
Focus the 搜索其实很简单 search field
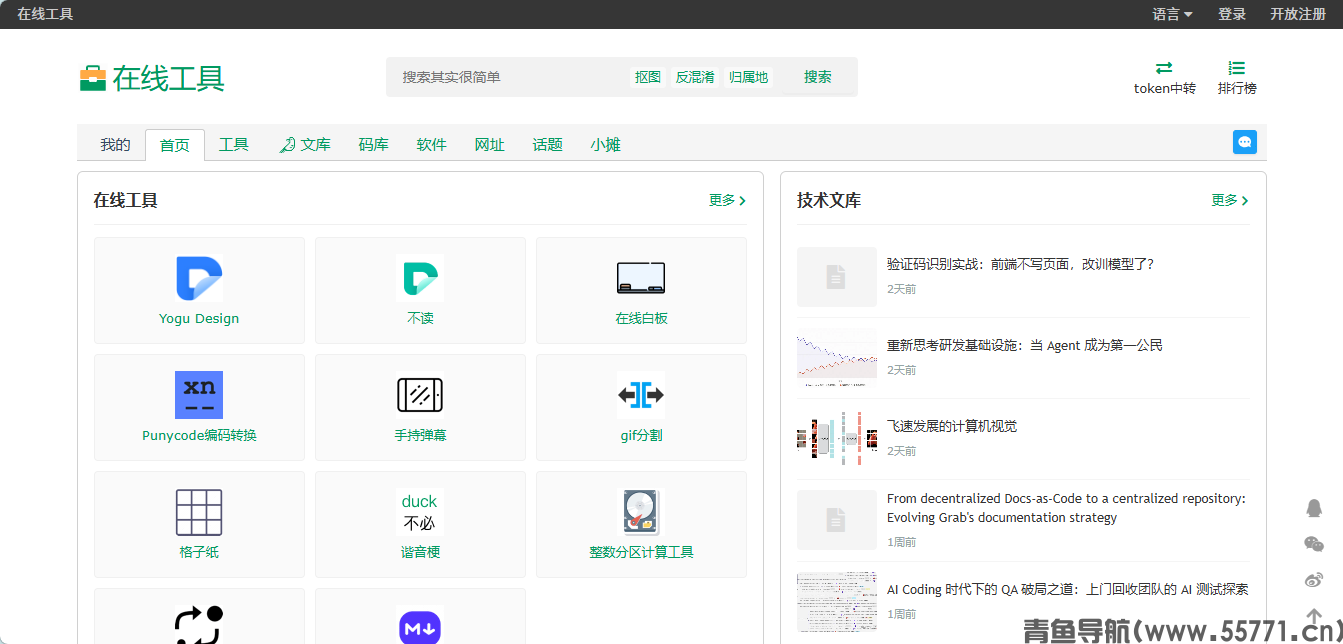click(510, 77)
